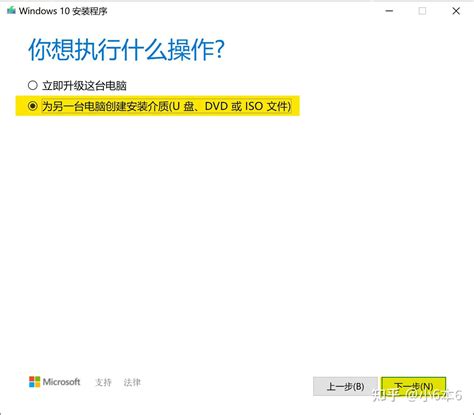The width and height of the screenshot is (474, 415).
Task: Click the Windows 10 安装程序 title text
Action: pos(63,11)
